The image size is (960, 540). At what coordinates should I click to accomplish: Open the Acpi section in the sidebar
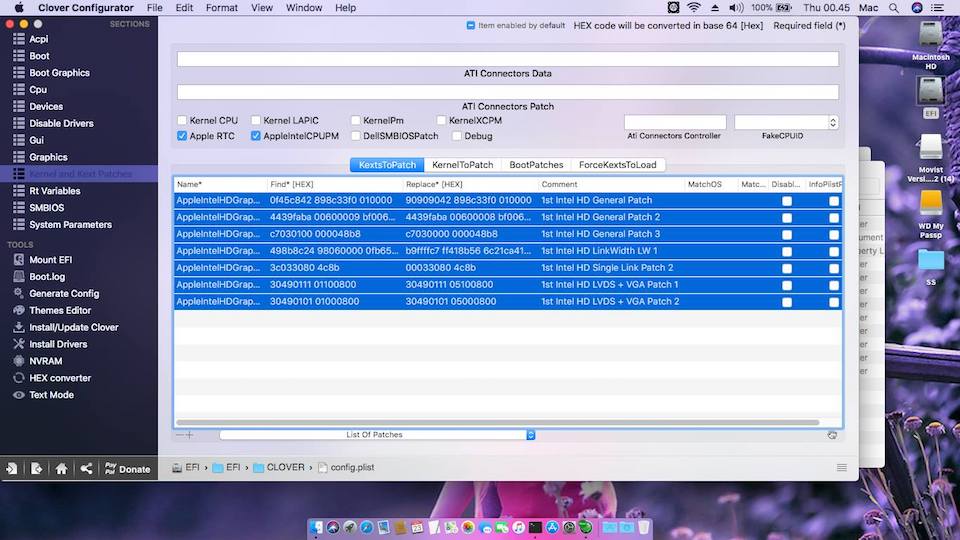(x=39, y=39)
